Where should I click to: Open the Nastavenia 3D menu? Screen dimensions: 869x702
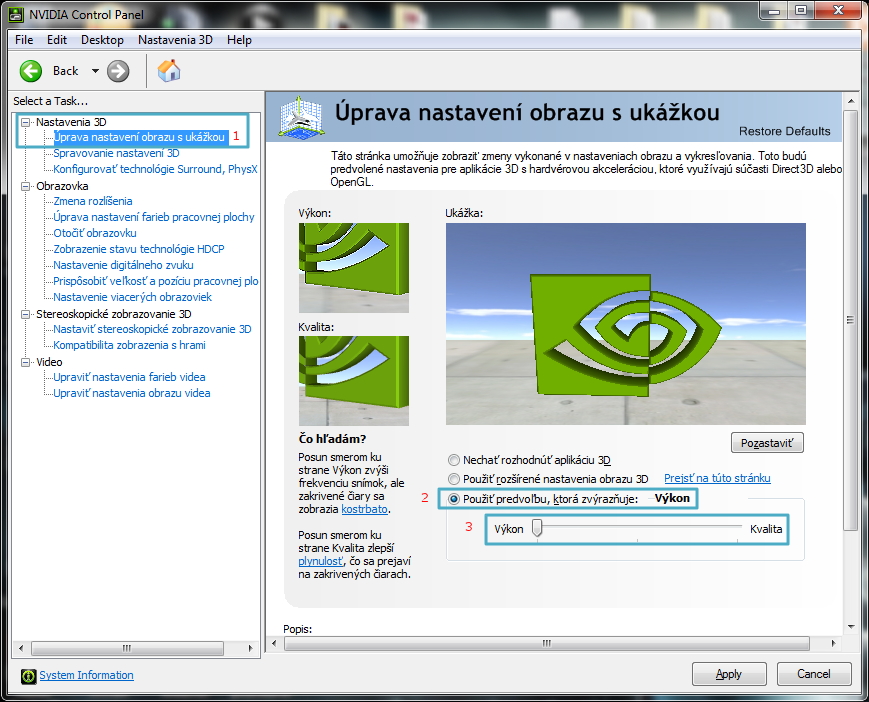coord(175,40)
